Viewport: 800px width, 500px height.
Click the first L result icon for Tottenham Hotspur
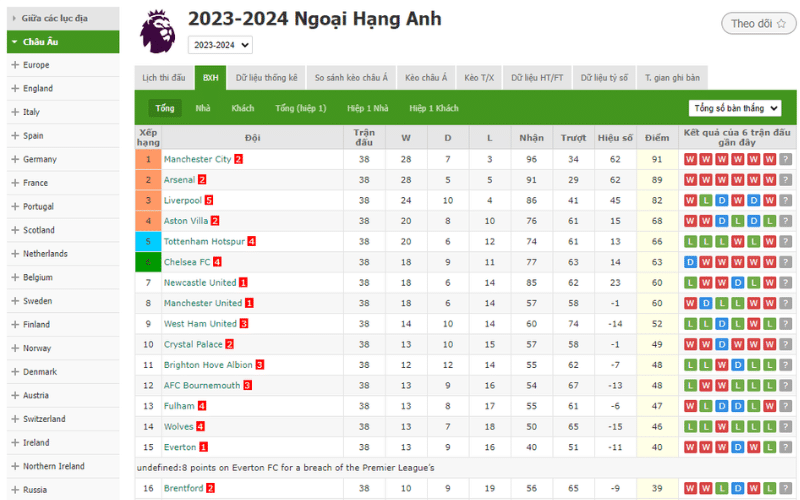(690, 241)
